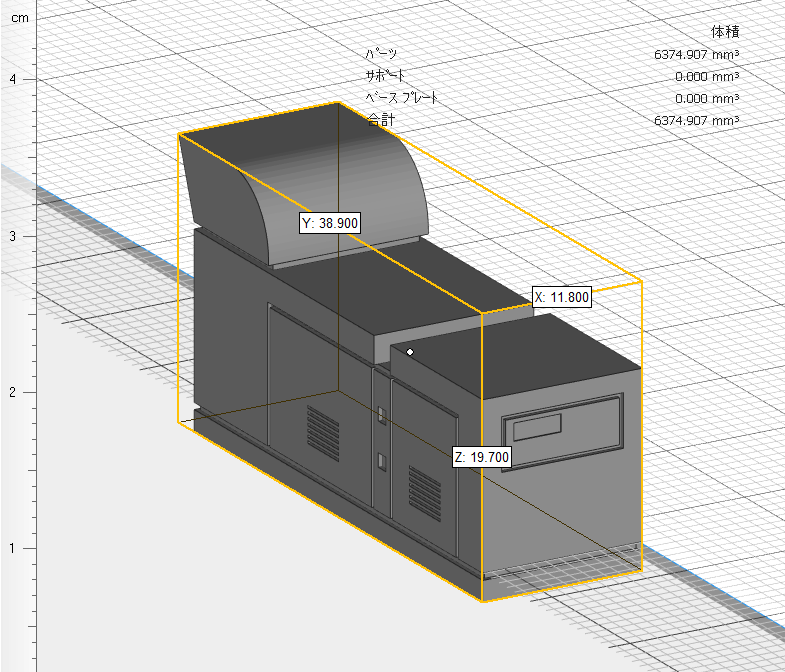Click the cm unit label on ruler
785x672 pixels.
(20, 18)
